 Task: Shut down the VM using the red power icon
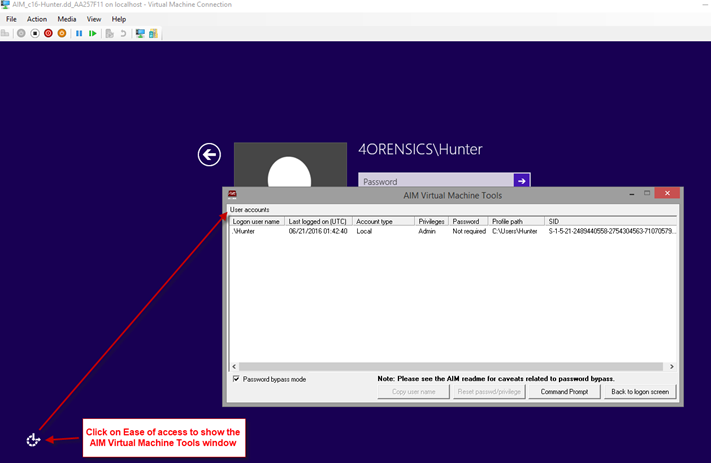49,33
